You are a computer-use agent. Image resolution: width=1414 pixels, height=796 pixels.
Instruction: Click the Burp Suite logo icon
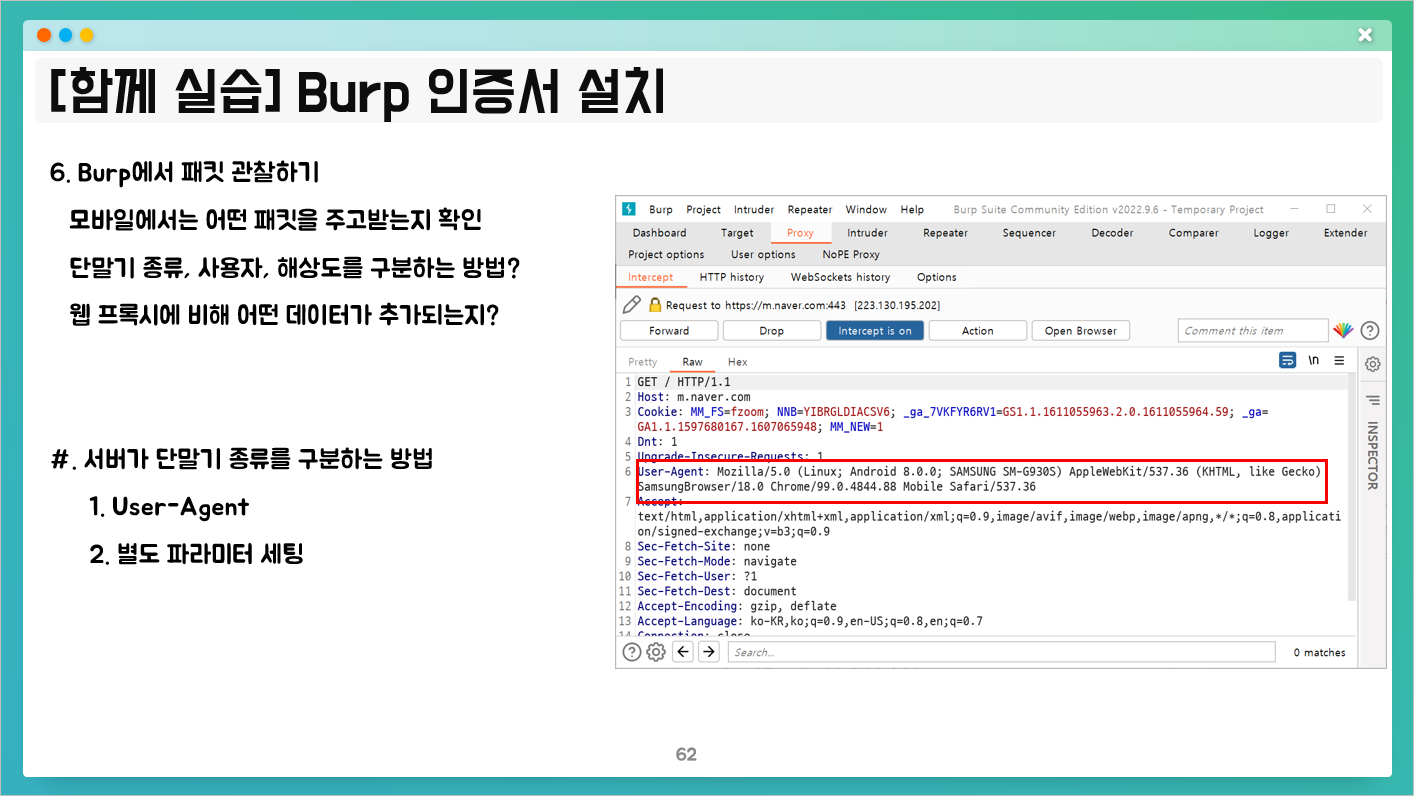629,209
